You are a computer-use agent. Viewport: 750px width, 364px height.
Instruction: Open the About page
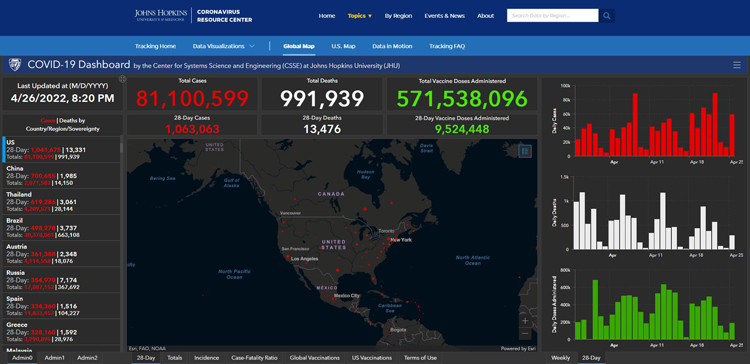[485, 16]
